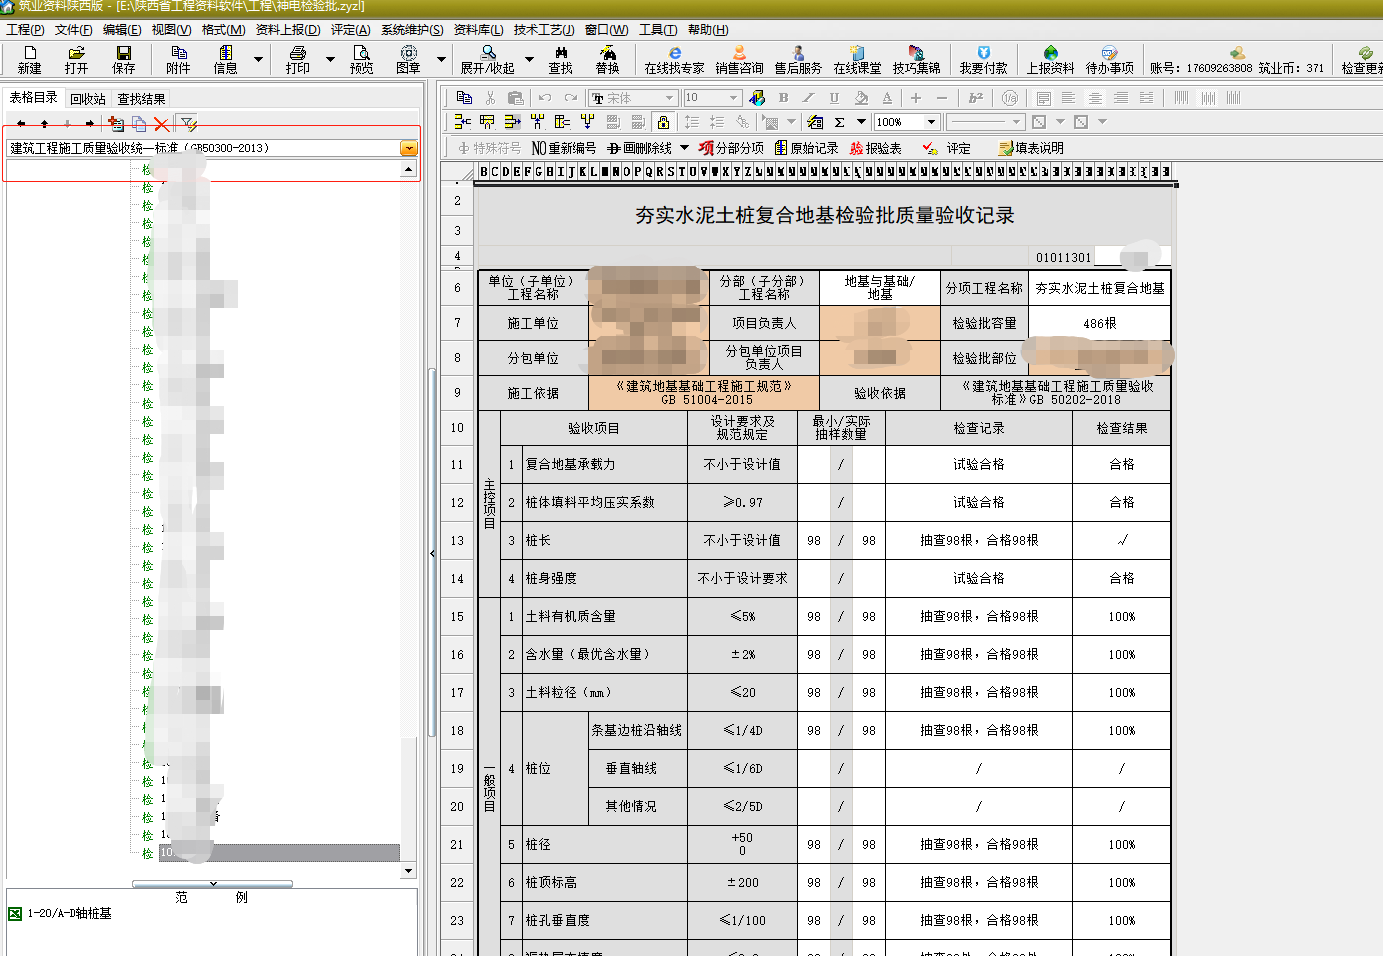
Task: Print using the 打印 icon
Action: pyautogui.click(x=297, y=59)
